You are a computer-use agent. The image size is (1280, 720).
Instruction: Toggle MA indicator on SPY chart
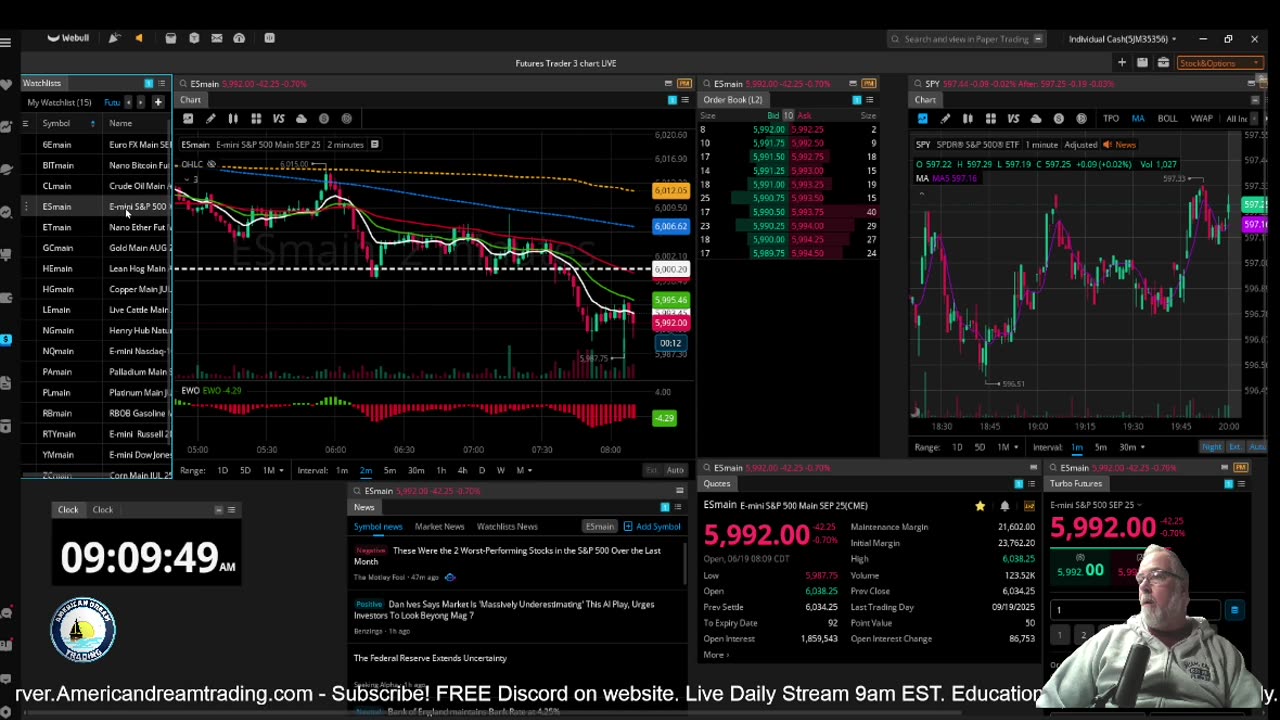[1138, 119]
